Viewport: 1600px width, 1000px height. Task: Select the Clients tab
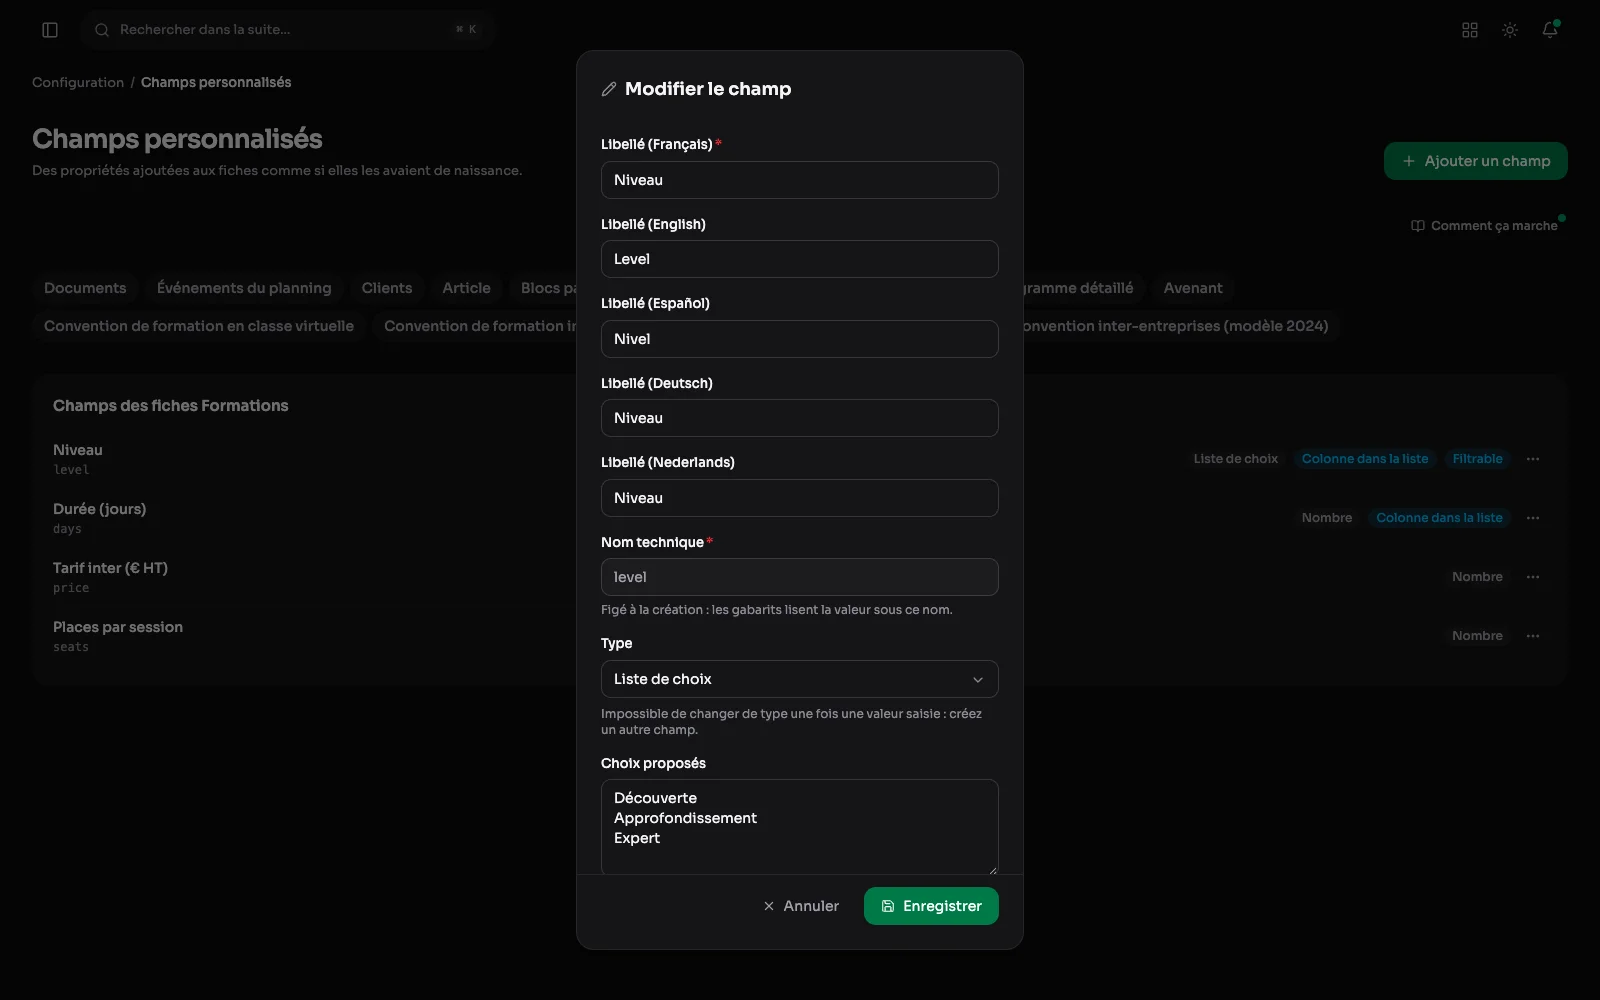click(387, 288)
